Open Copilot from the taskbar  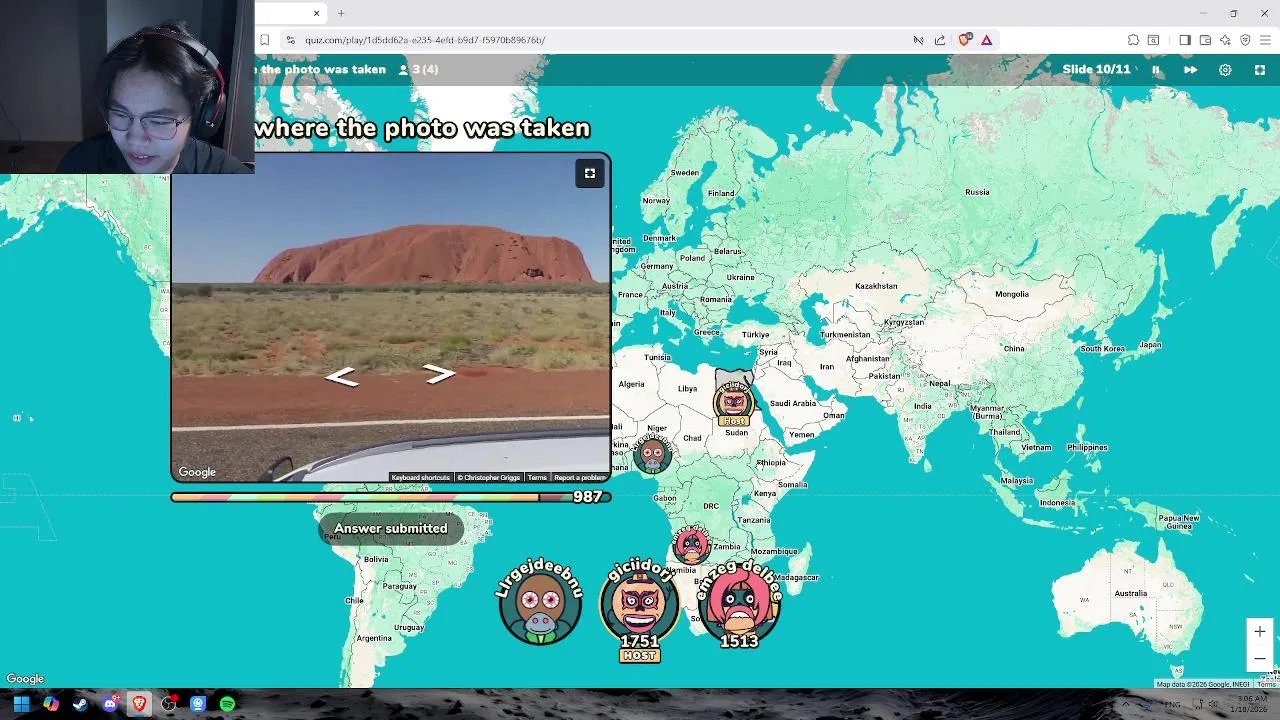(51, 704)
